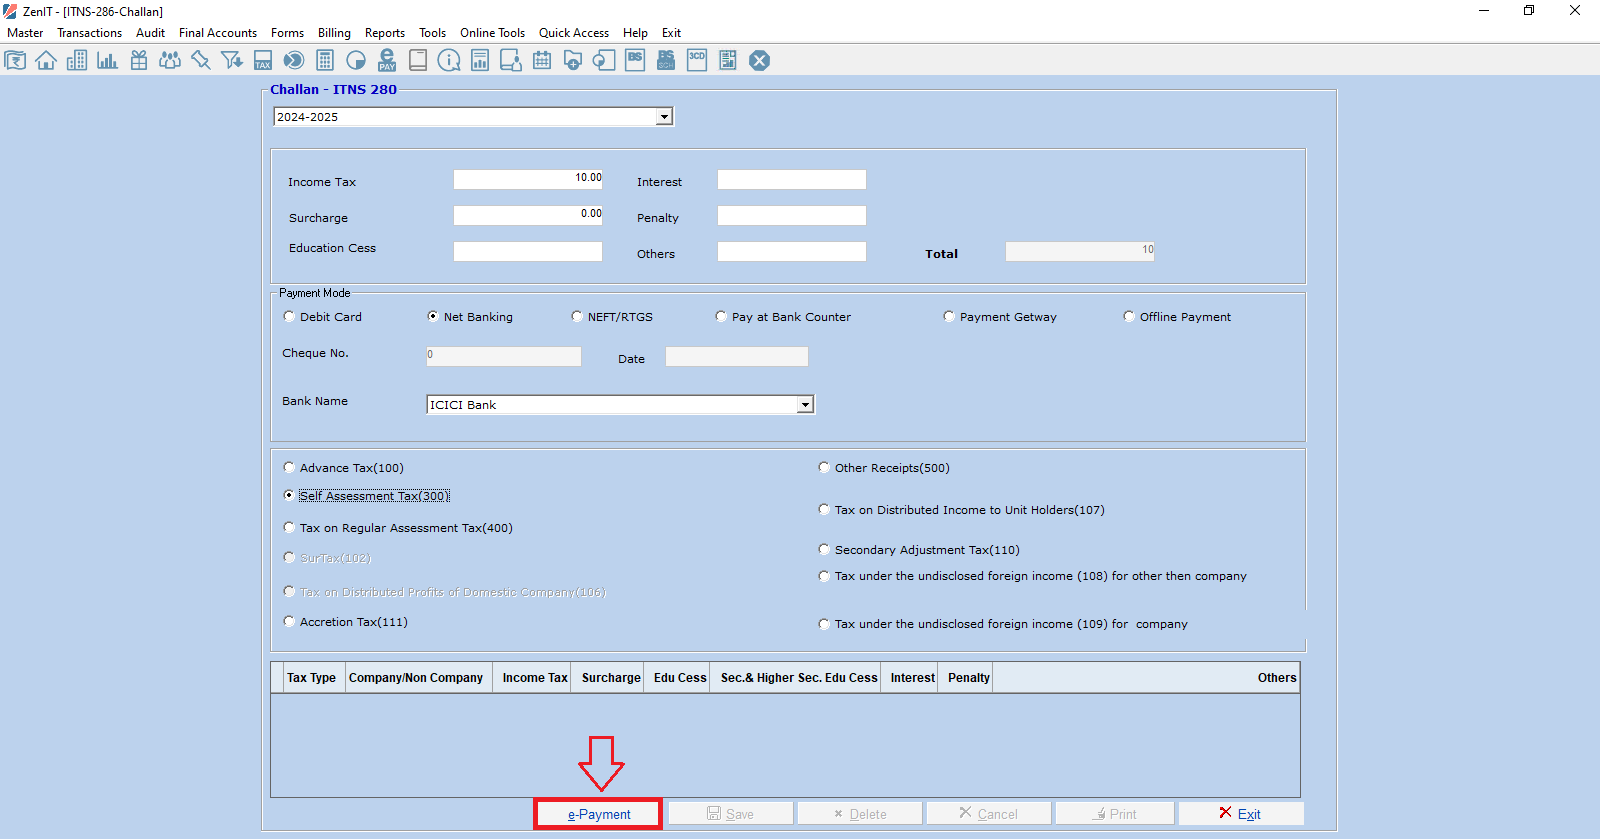Open the calendar toolbar icon

(x=542, y=60)
